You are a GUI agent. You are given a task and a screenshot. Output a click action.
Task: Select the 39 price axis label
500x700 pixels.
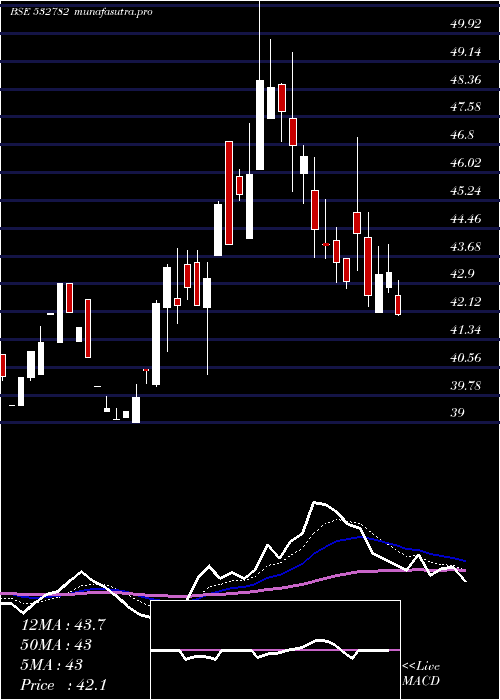(x=458, y=412)
